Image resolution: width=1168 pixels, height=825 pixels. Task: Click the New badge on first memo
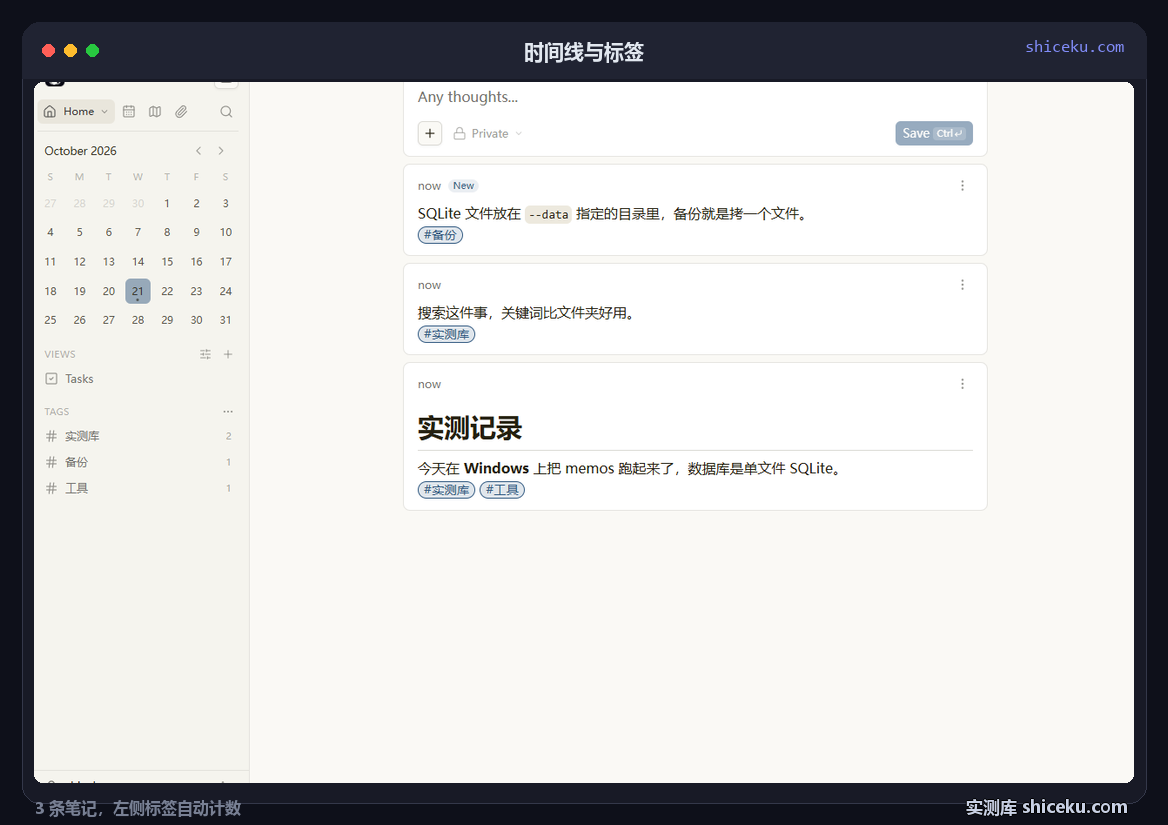pyautogui.click(x=463, y=185)
